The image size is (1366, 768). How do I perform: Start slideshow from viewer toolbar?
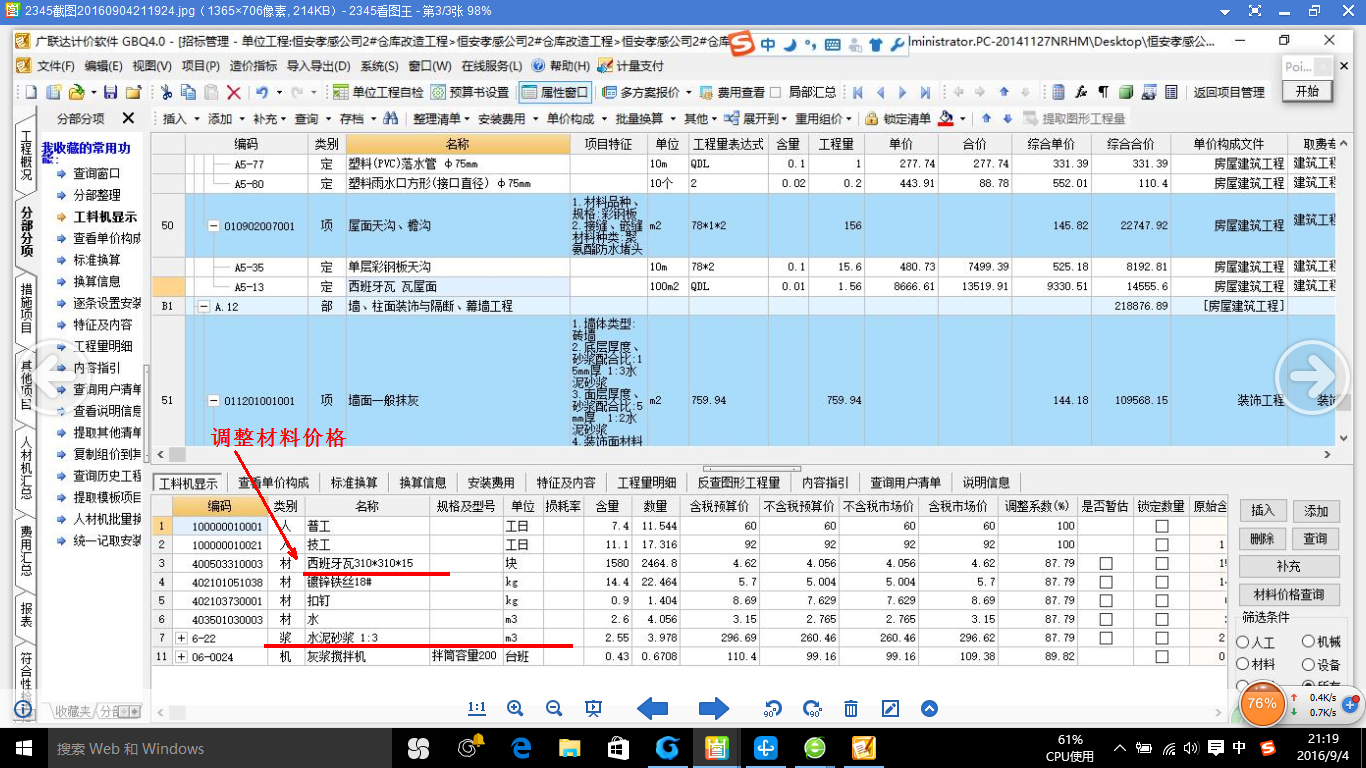(593, 708)
